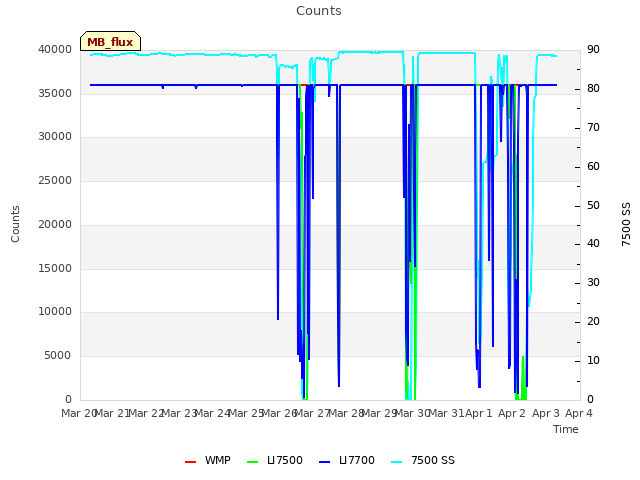Click the 50 tick on right axis
Image resolution: width=640 pixels, height=480 pixels.
click(593, 205)
